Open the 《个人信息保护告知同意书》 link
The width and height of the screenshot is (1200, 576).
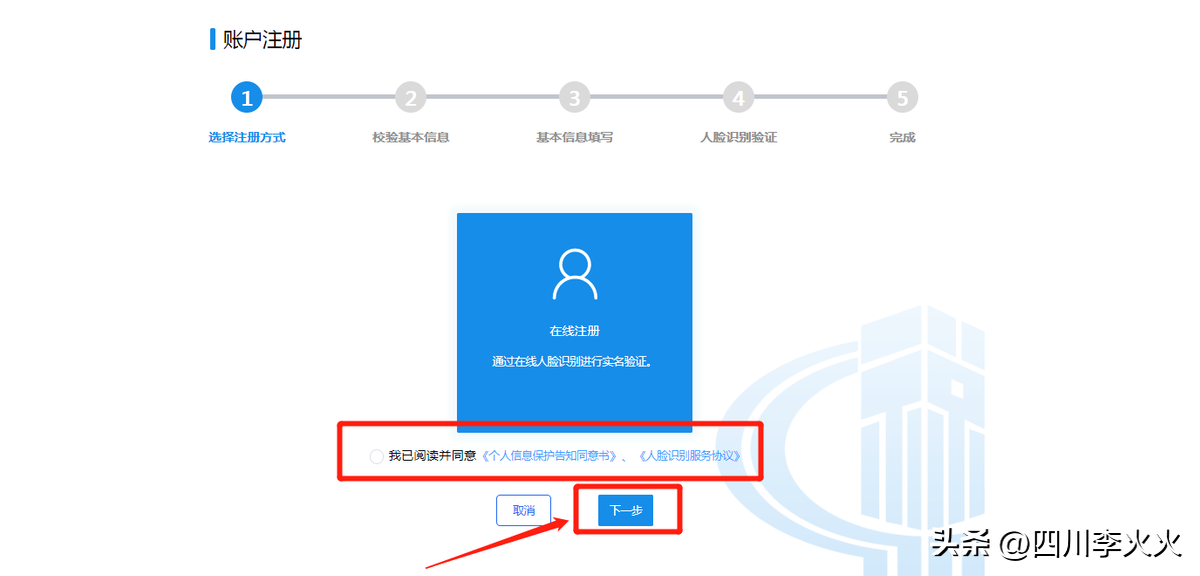coord(550,456)
